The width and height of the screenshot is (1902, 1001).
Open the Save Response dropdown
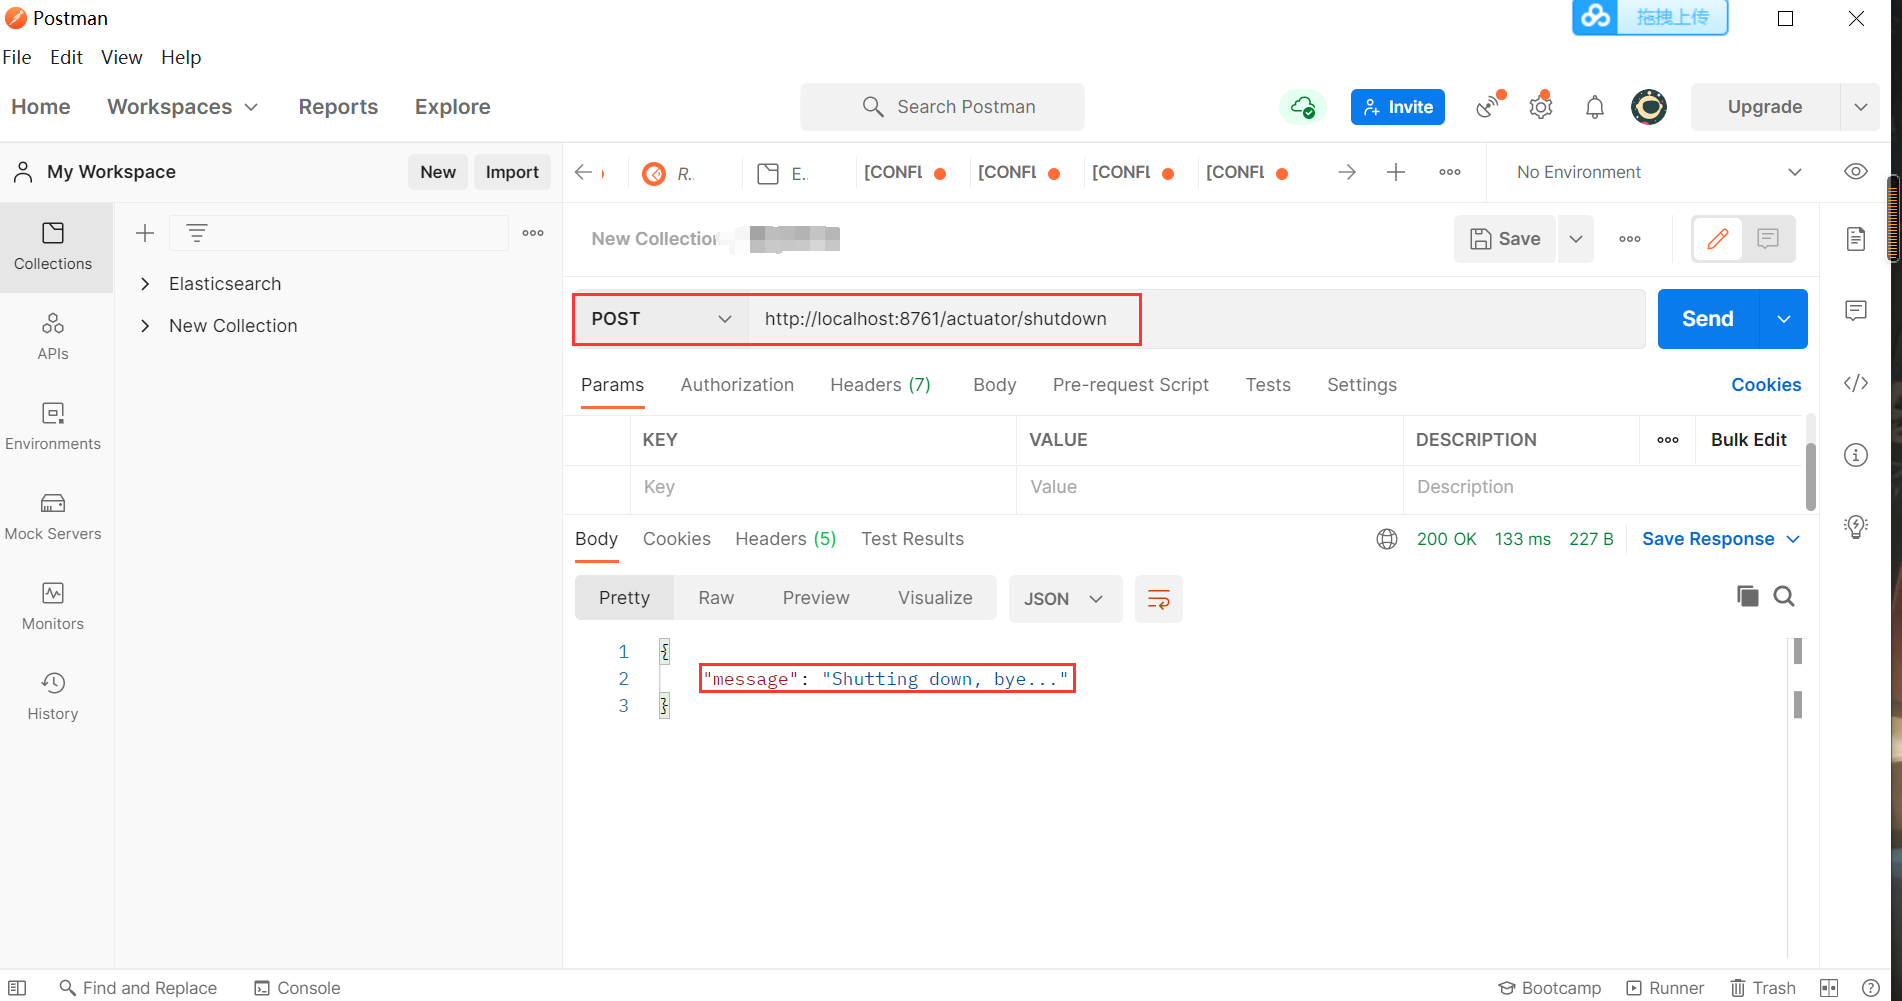pyautogui.click(x=1721, y=539)
